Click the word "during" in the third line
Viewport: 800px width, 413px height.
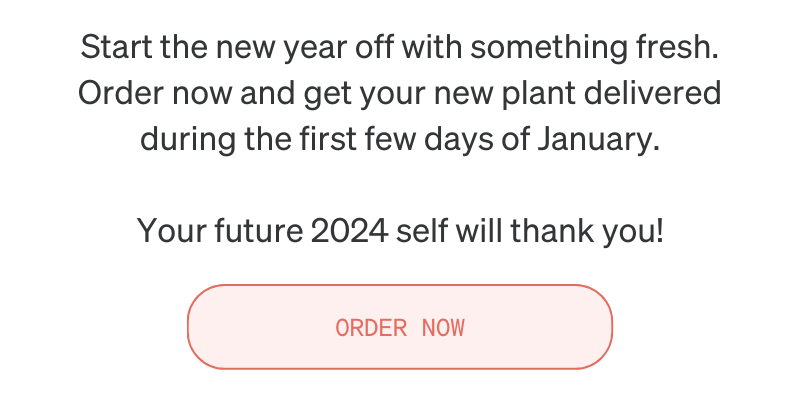click(x=188, y=139)
